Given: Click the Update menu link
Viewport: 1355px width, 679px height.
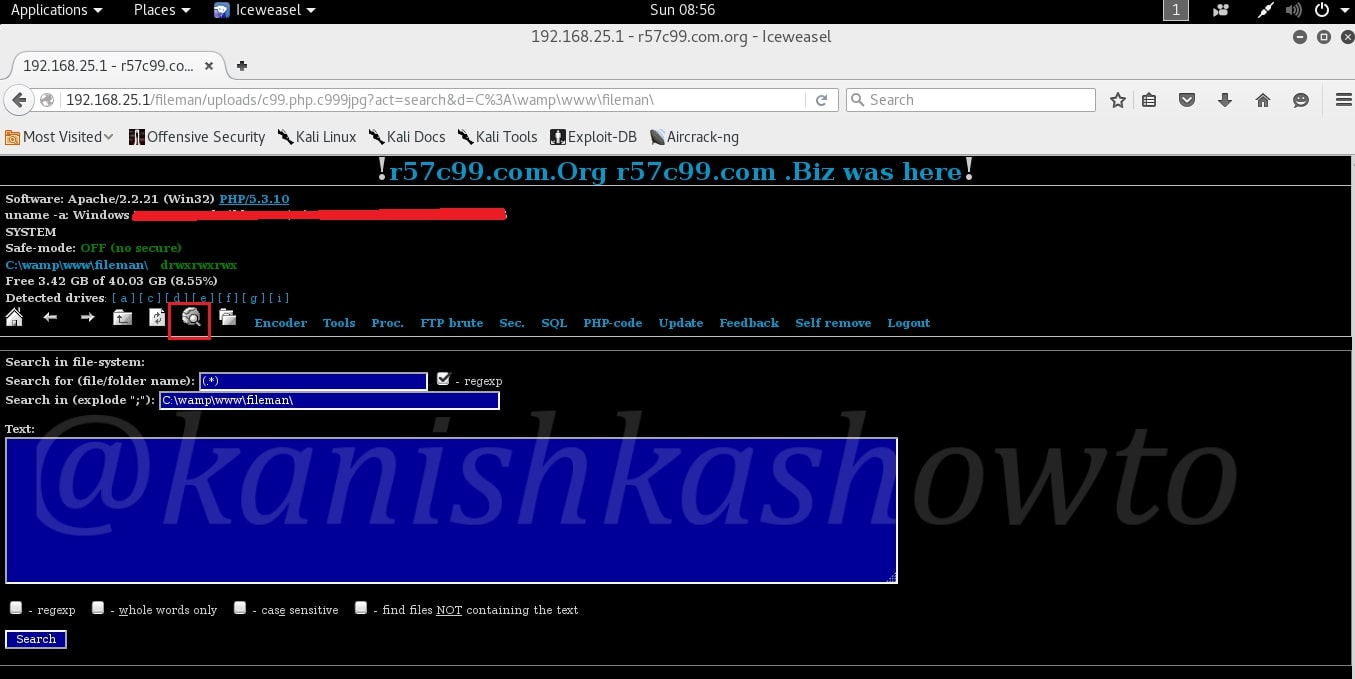Looking at the screenshot, I should click(x=681, y=323).
